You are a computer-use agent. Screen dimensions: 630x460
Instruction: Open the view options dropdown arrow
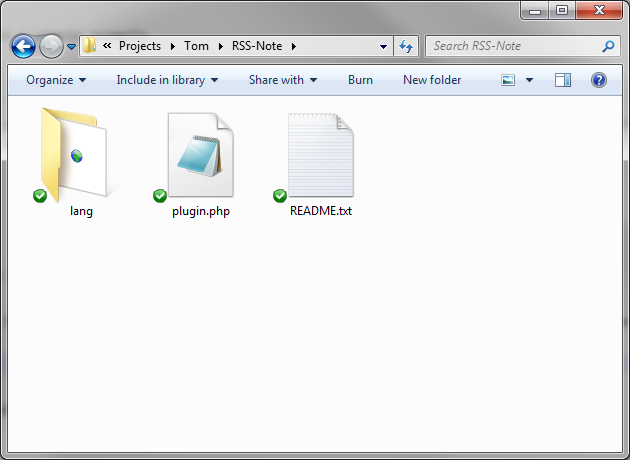coord(530,80)
